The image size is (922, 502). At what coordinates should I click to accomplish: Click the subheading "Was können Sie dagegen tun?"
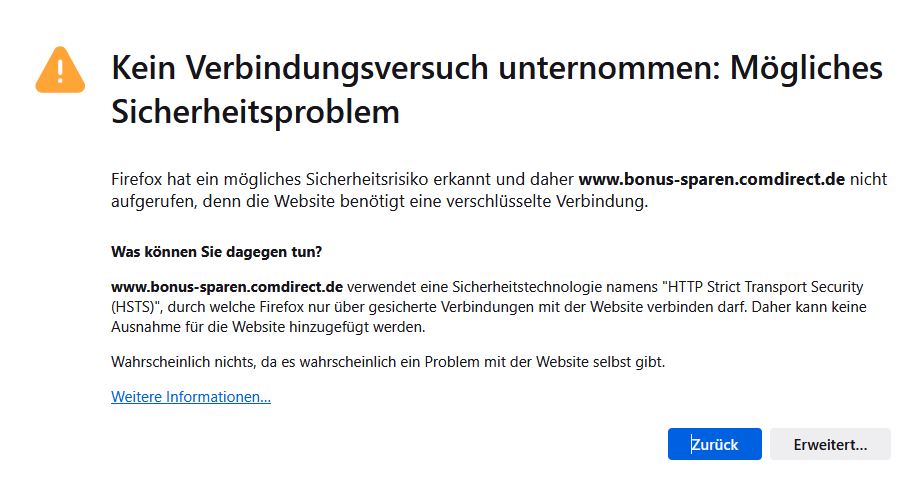coord(216,250)
